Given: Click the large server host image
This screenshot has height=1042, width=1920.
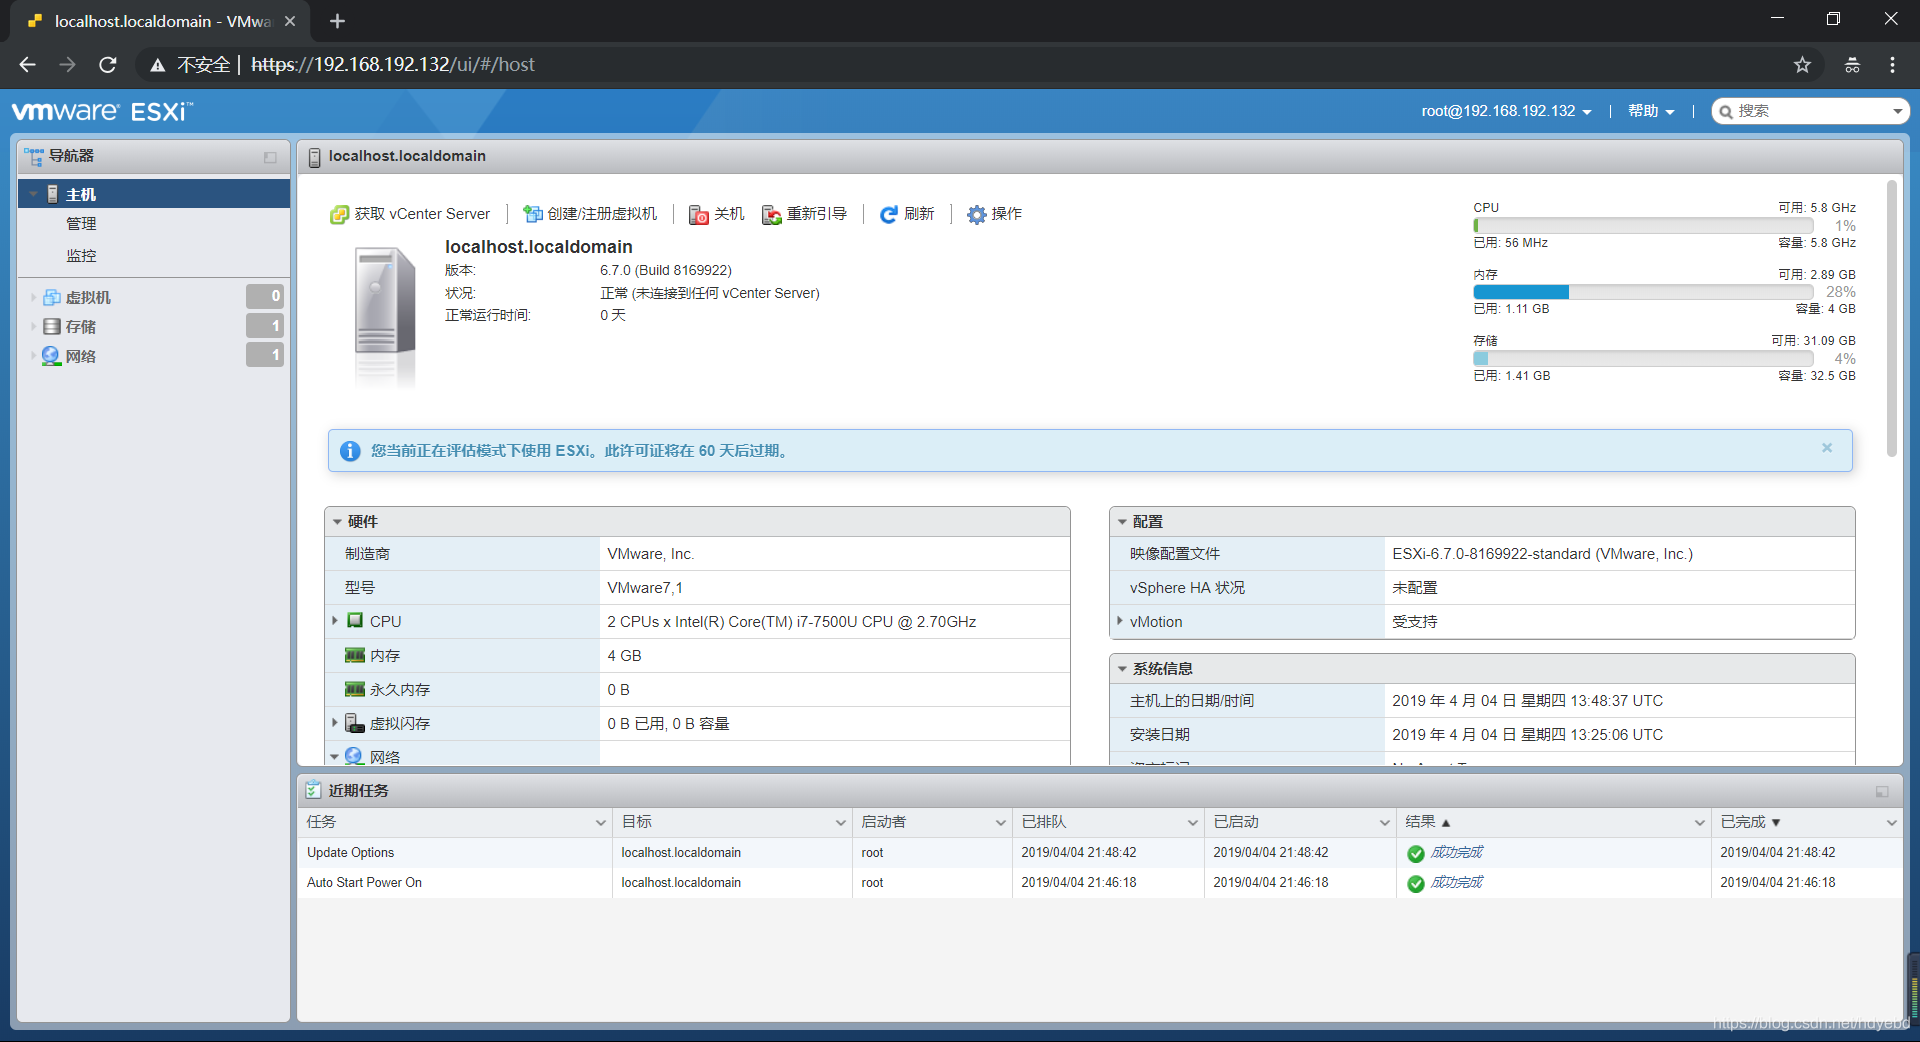Looking at the screenshot, I should point(385,315).
